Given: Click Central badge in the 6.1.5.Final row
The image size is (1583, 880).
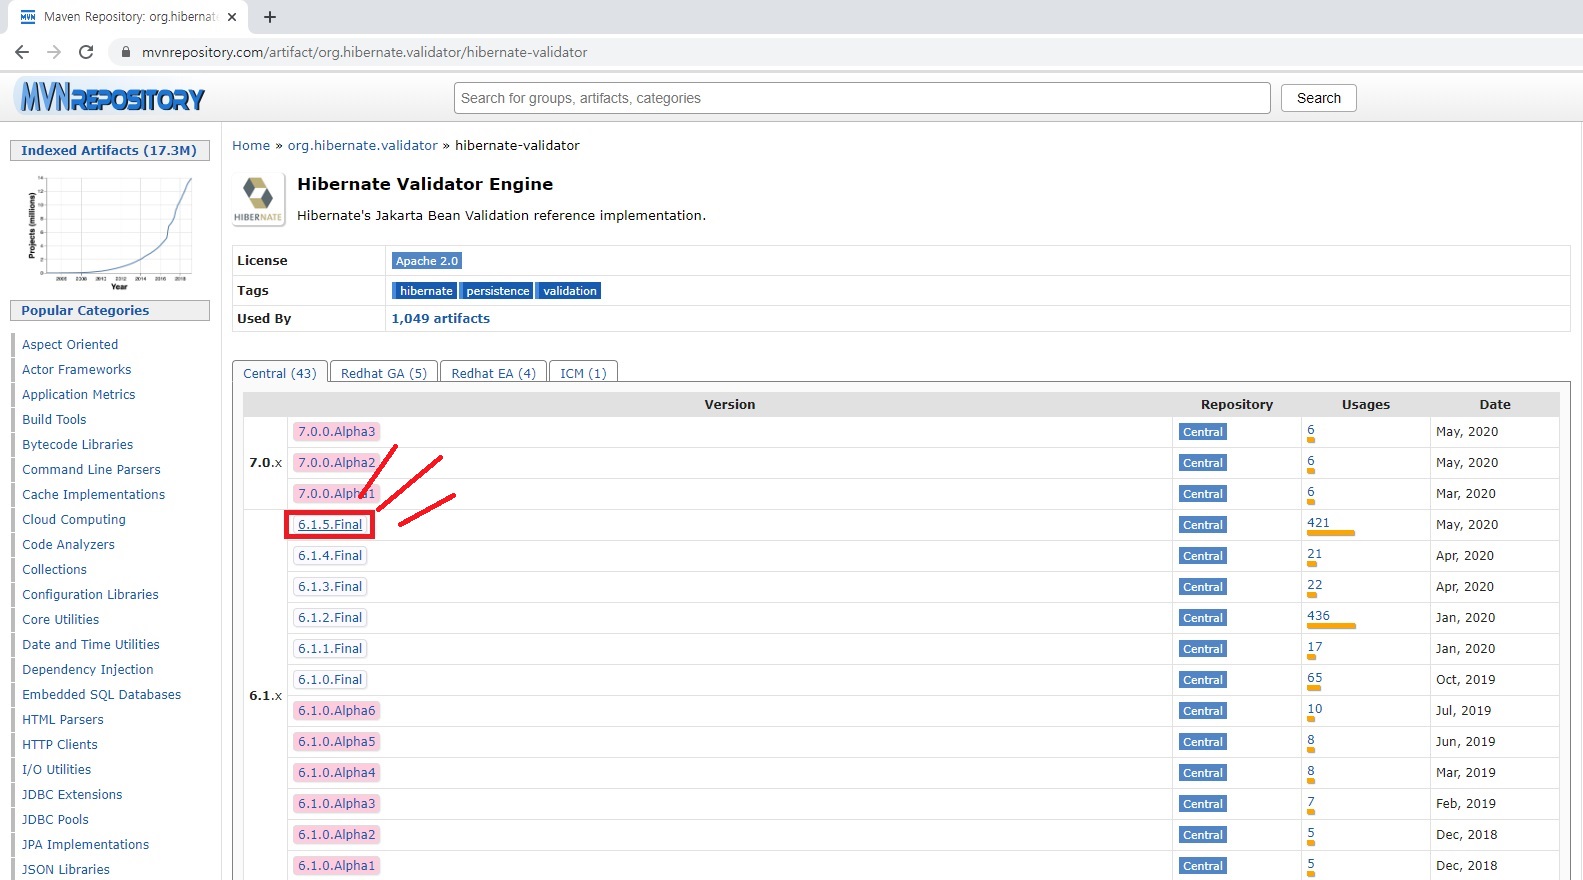Looking at the screenshot, I should [x=1202, y=525].
